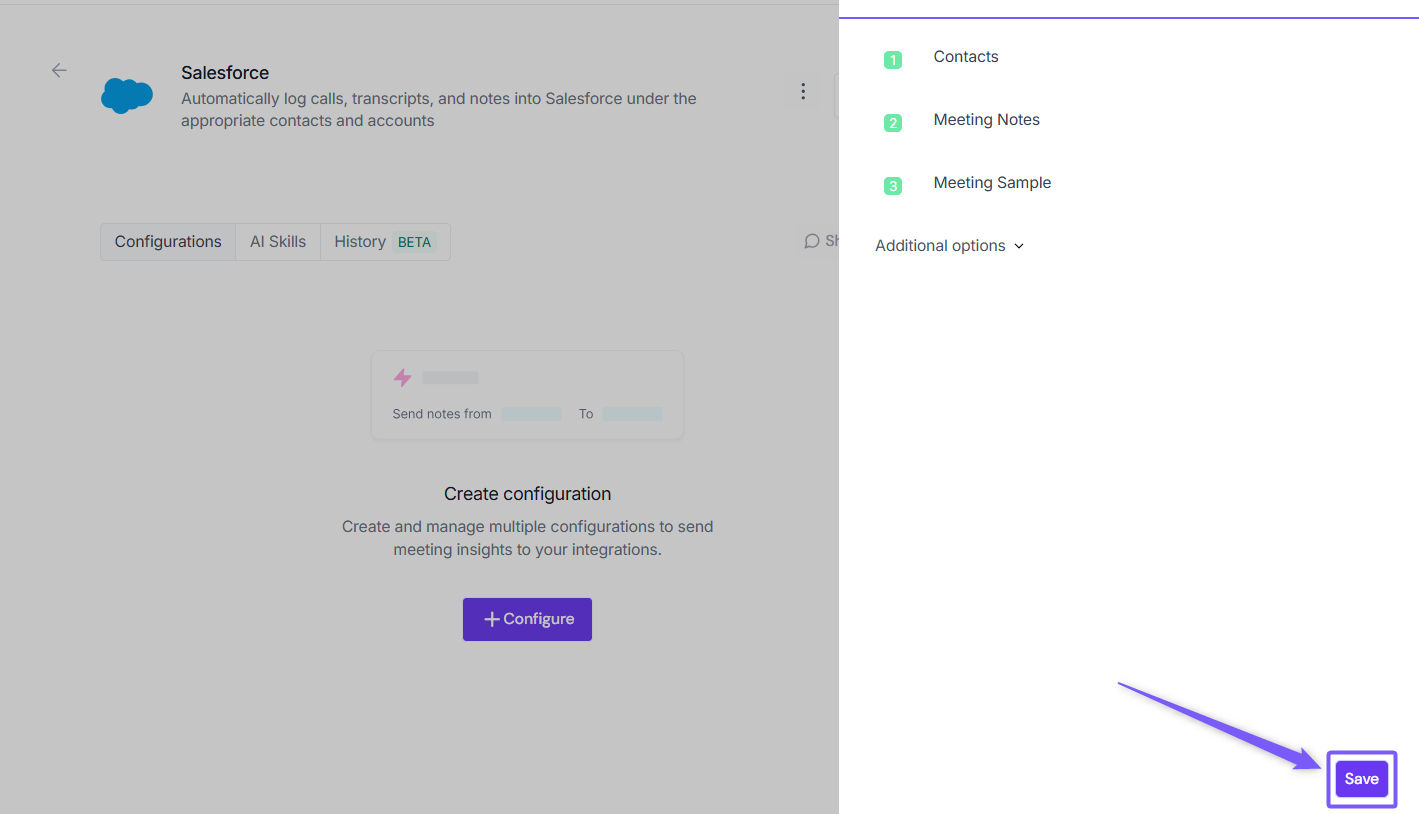The image size is (1419, 814).
Task: Click the pink lightning bolt icon
Action: [402, 377]
